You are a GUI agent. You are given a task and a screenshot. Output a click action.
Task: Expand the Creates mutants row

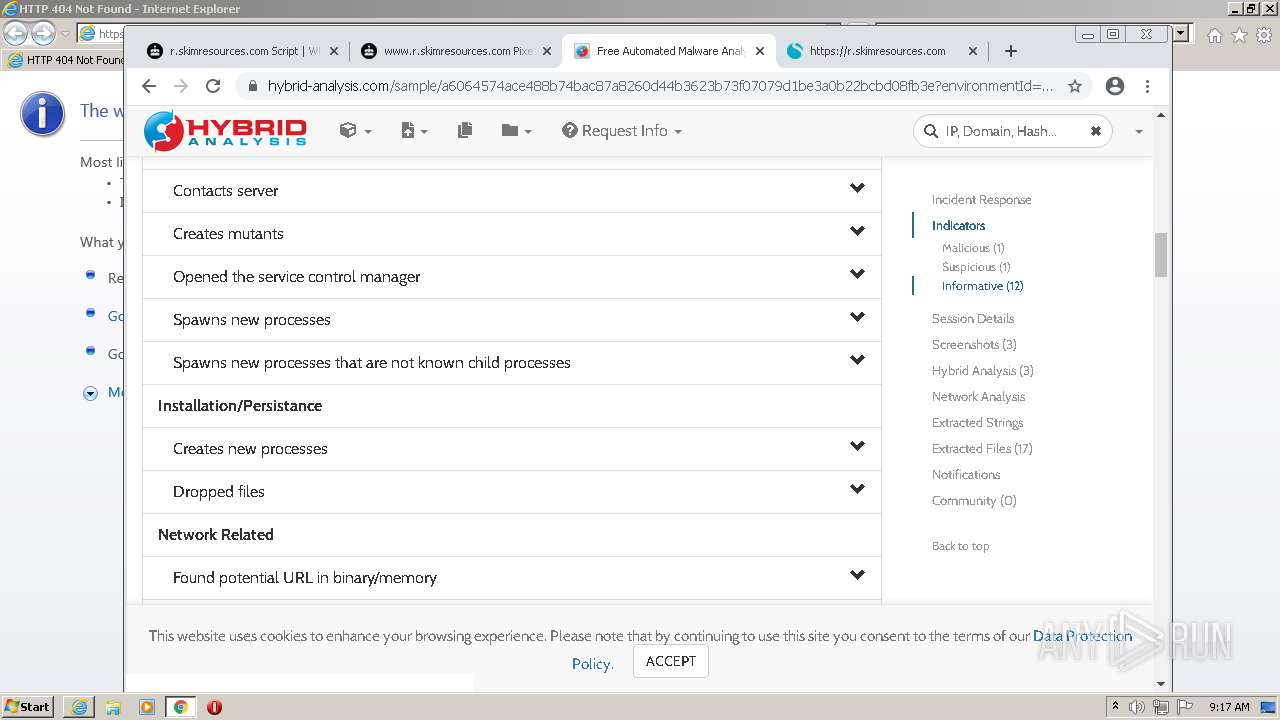[512, 234]
